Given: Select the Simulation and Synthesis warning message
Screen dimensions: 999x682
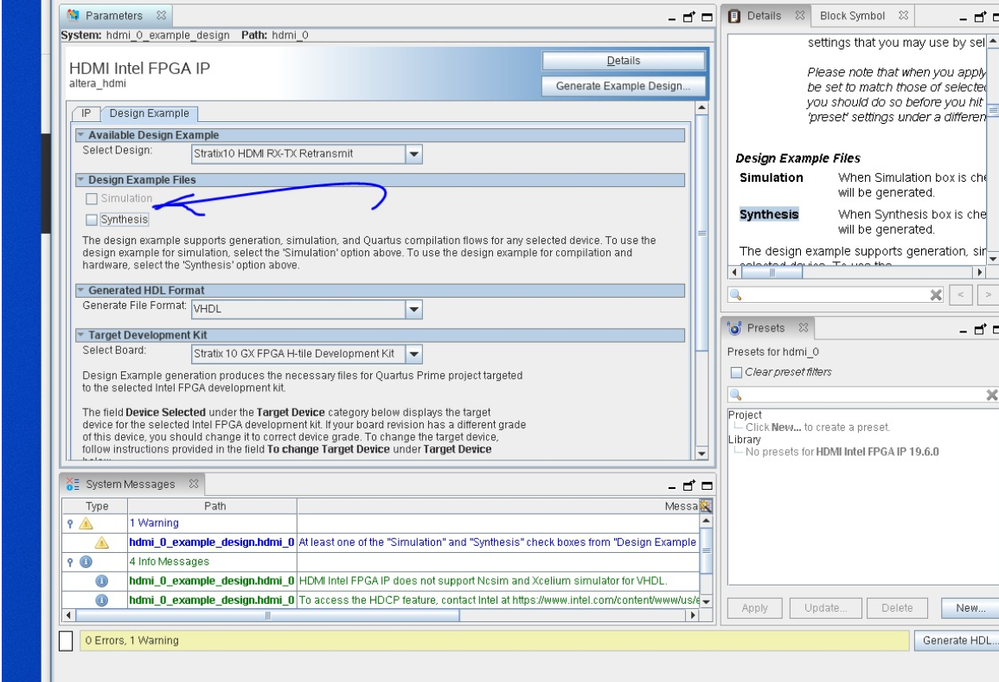Looking at the screenshot, I should 497,542.
